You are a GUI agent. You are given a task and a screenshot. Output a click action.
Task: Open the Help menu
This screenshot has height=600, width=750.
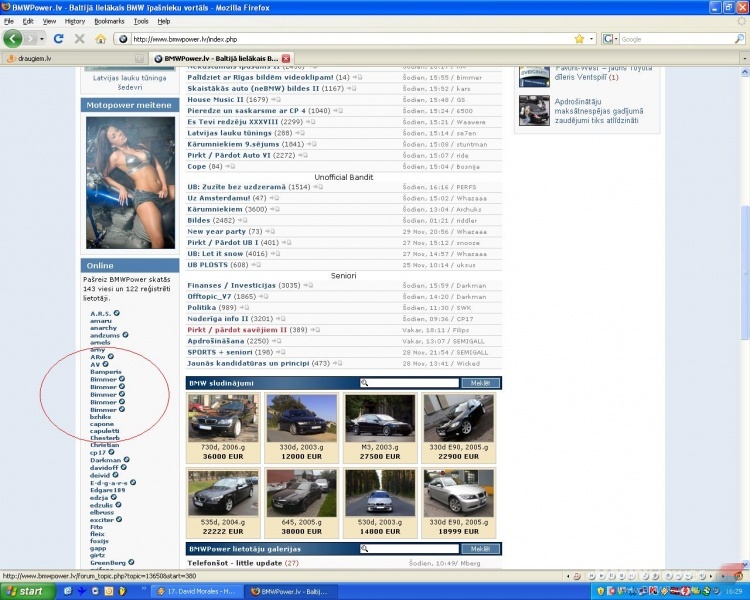click(x=164, y=21)
